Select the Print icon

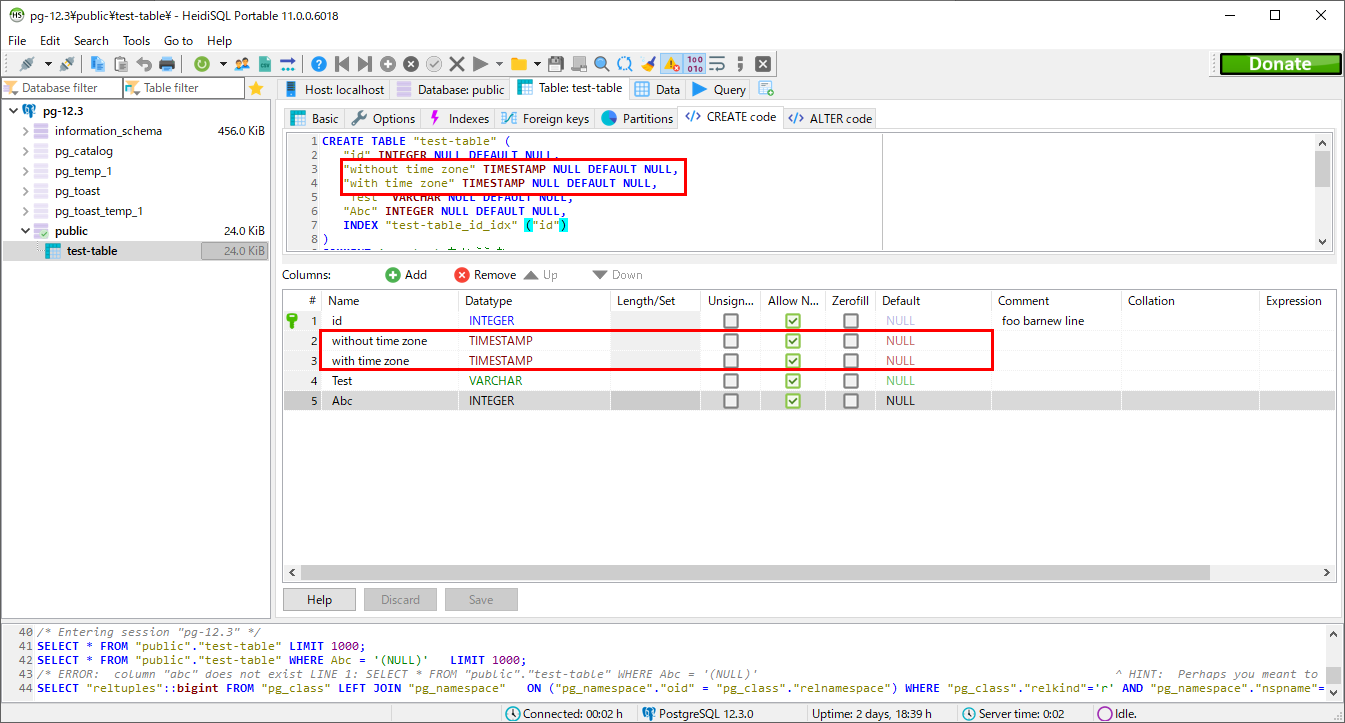pos(167,63)
